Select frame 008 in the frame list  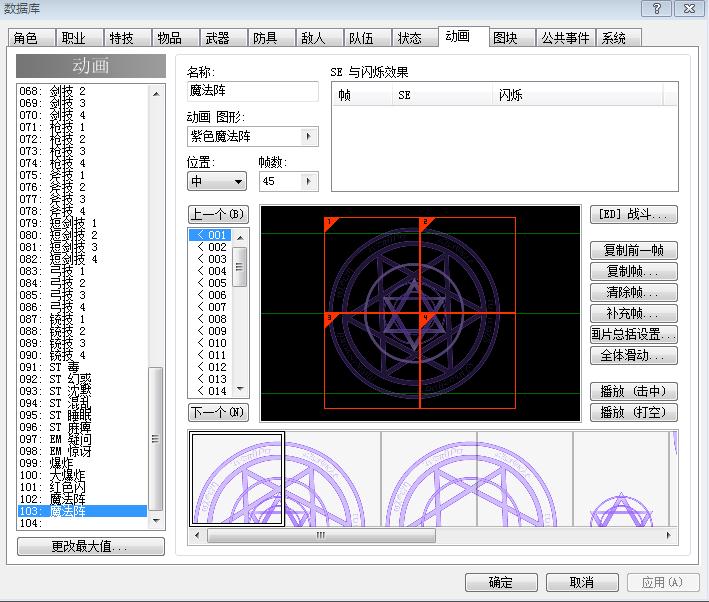(x=210, y=319)
